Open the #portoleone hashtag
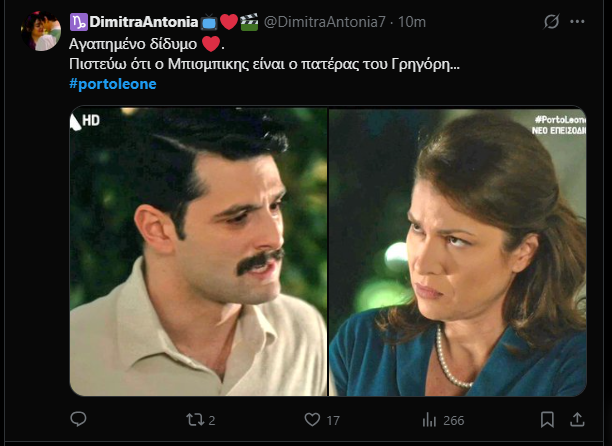Viewport: 612px width, 446px height. tap(113, 83)
